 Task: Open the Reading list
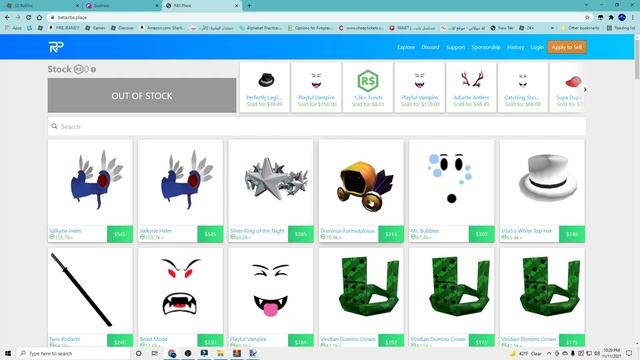click(621, 28)
